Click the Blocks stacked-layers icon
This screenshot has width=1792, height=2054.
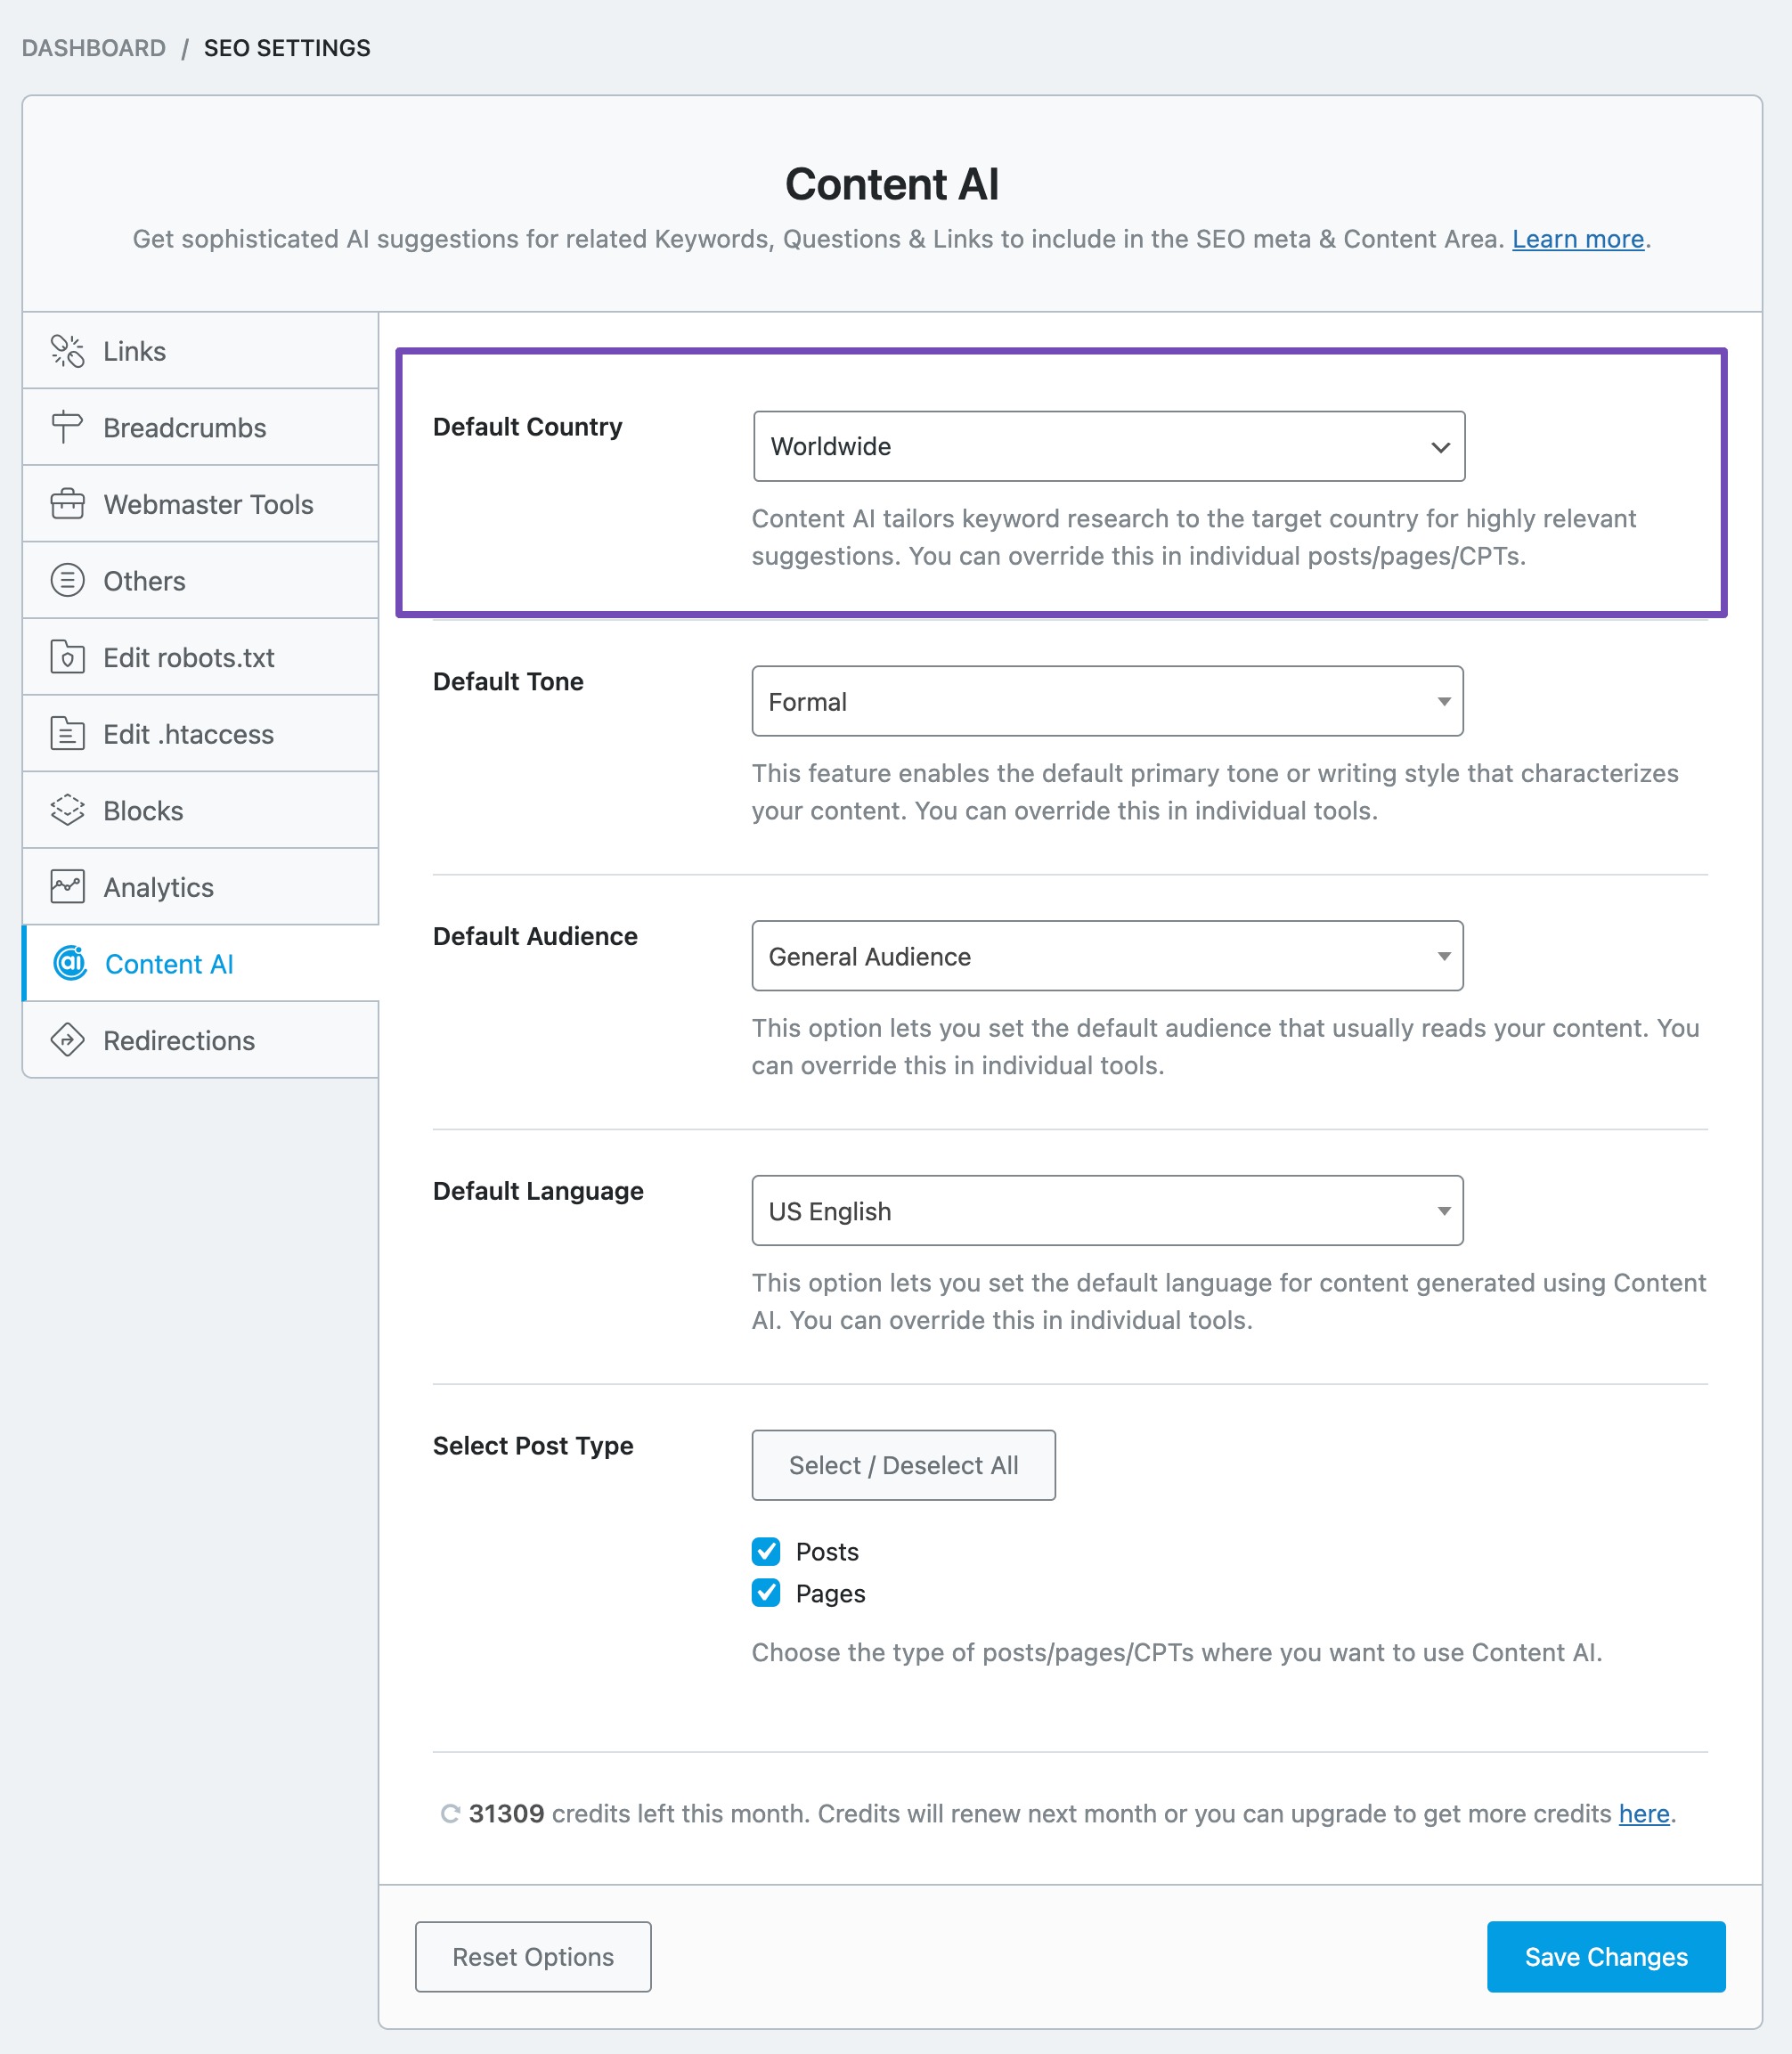[67, 810]
